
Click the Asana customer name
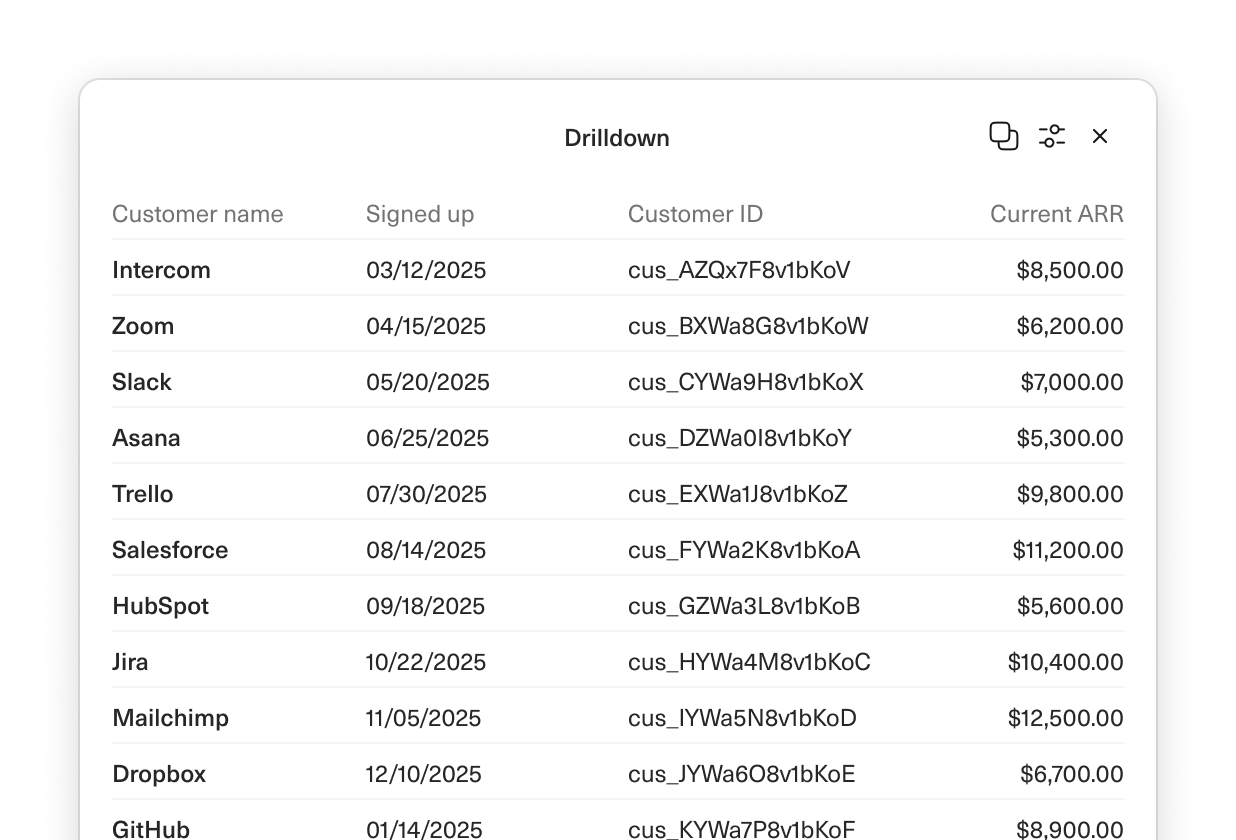[146, 438]
